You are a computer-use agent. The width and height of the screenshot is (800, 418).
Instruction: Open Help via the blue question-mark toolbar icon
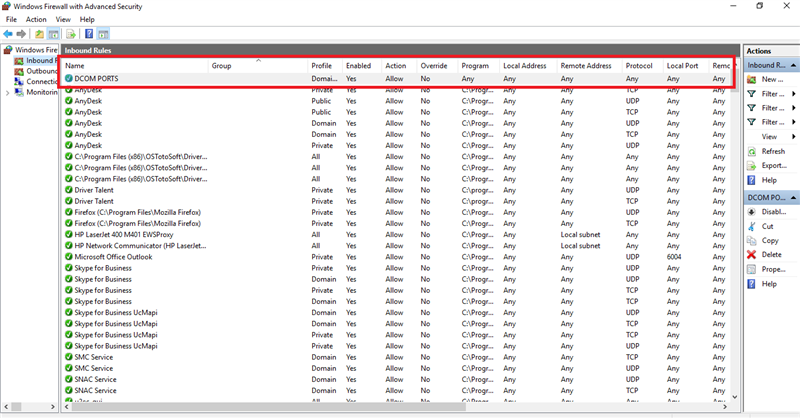coord(88,33)
